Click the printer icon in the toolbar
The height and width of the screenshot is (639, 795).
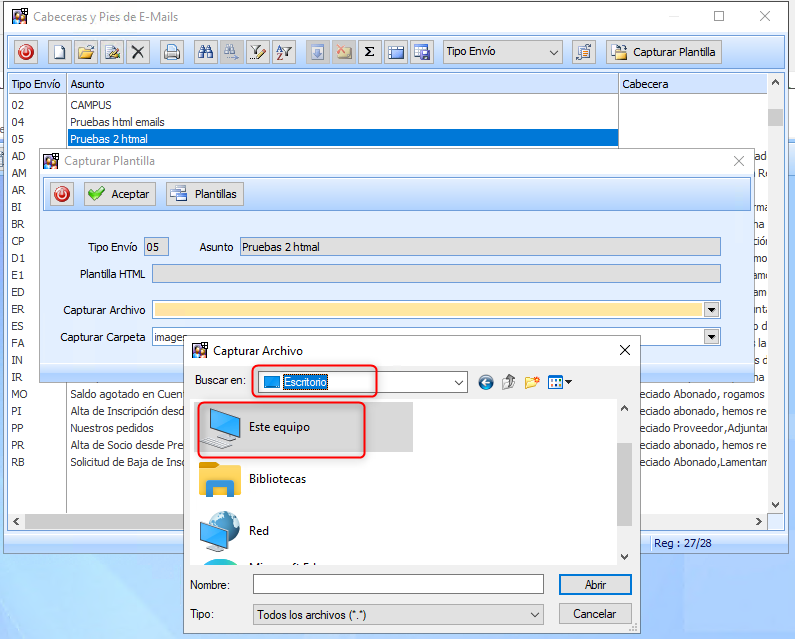(x=172, y=52)
